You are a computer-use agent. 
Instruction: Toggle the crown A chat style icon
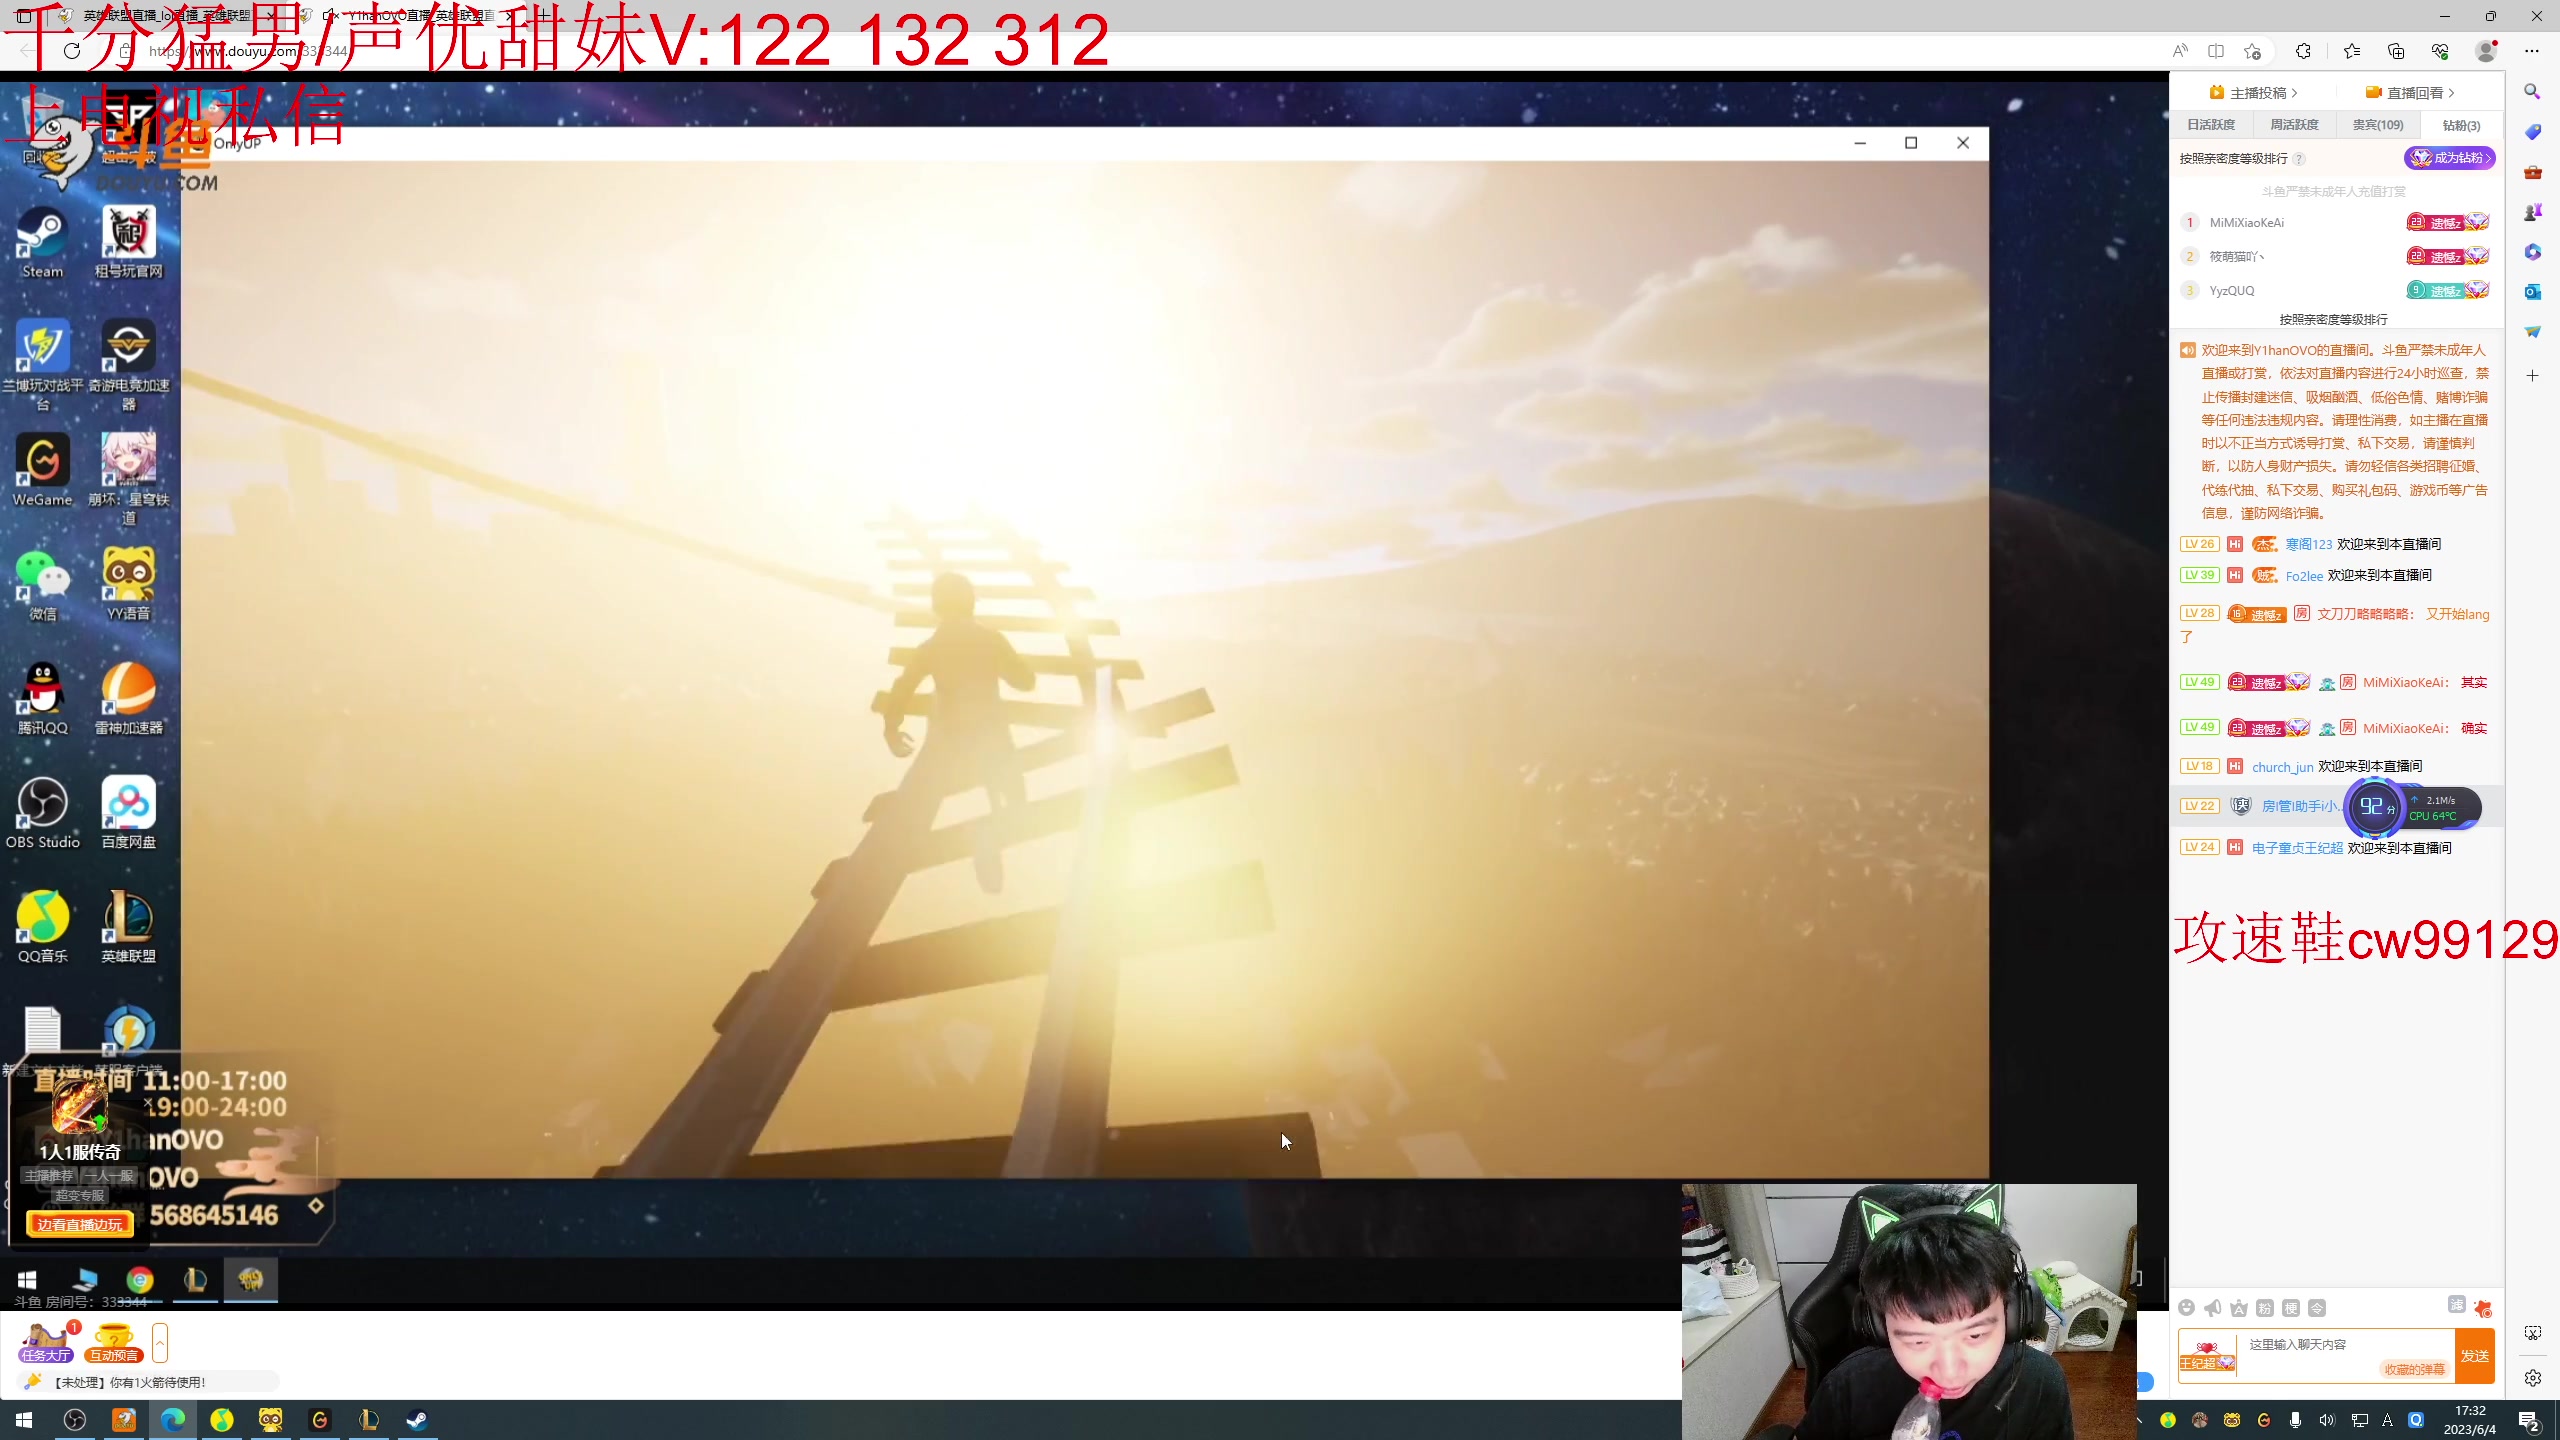[2239, 1308]
